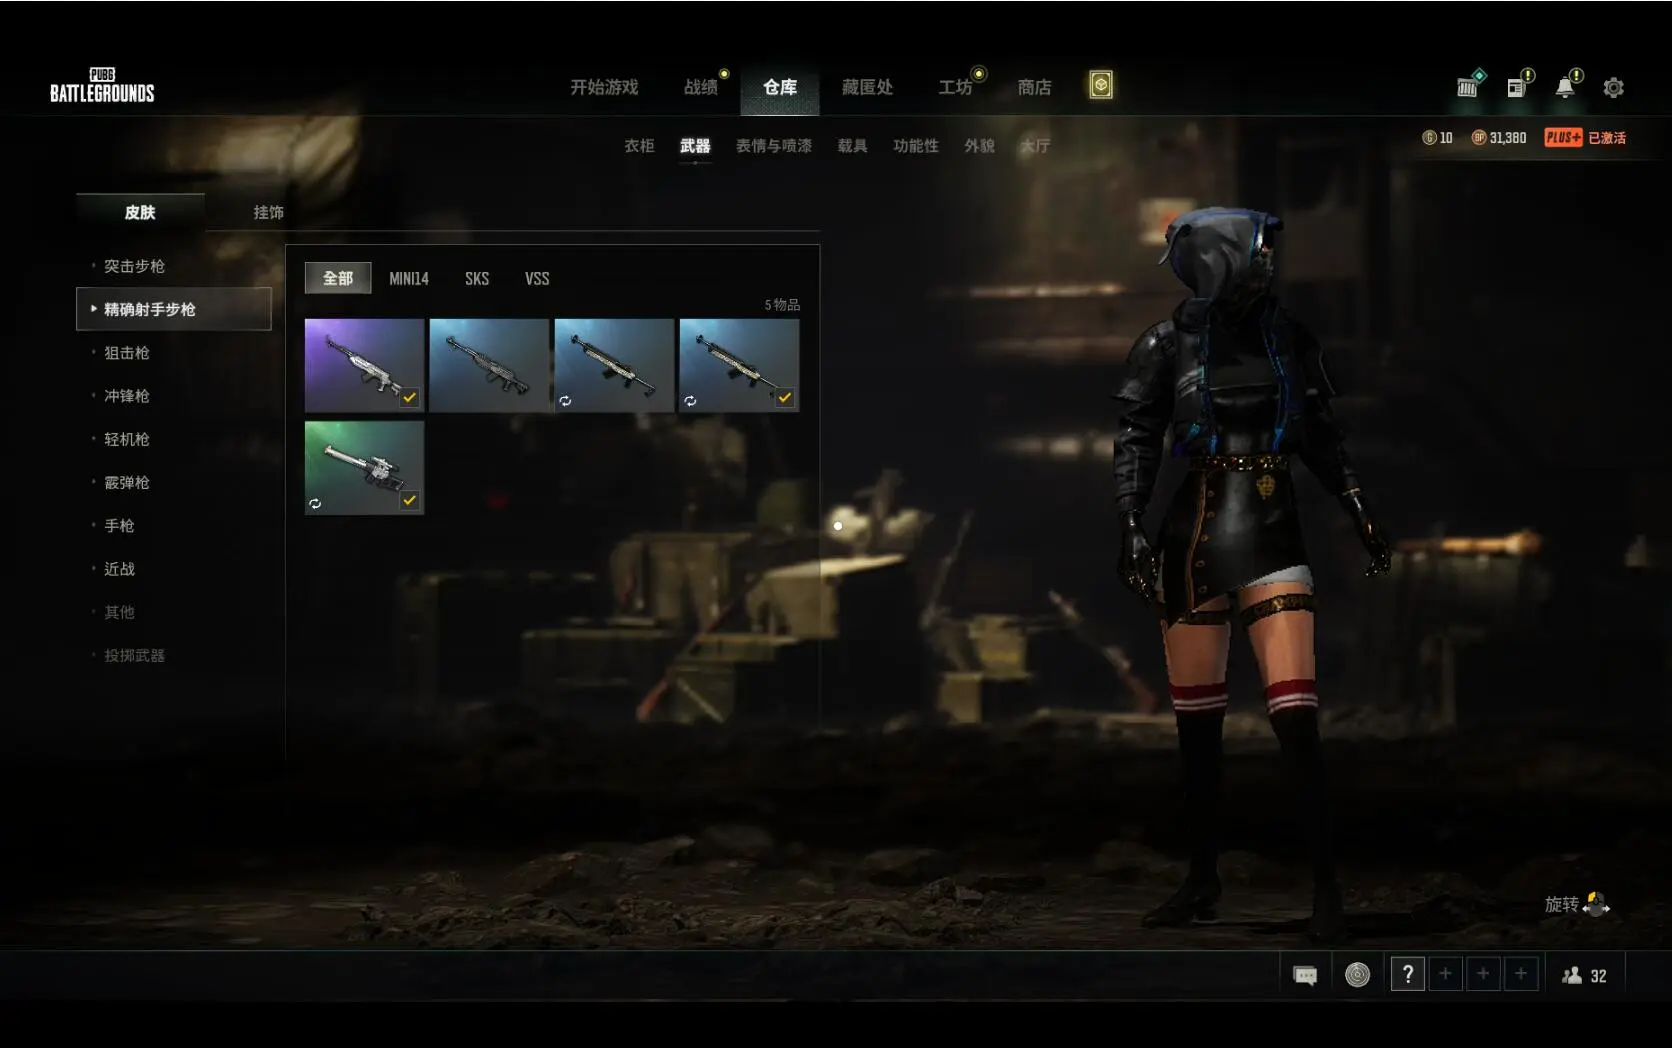
Task: Open the crate icon with teal diamond badge
Action: [1468, 86]
